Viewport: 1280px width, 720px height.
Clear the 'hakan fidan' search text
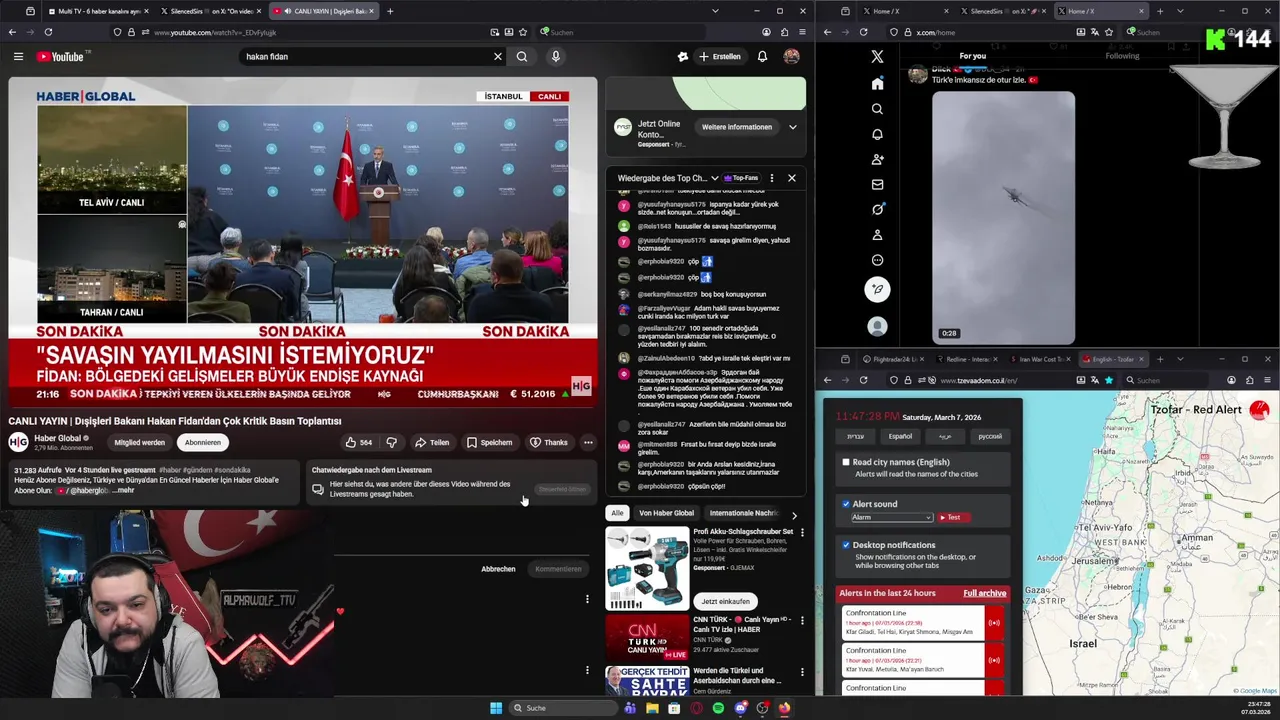pyautogui.click(x=497, y=57)
